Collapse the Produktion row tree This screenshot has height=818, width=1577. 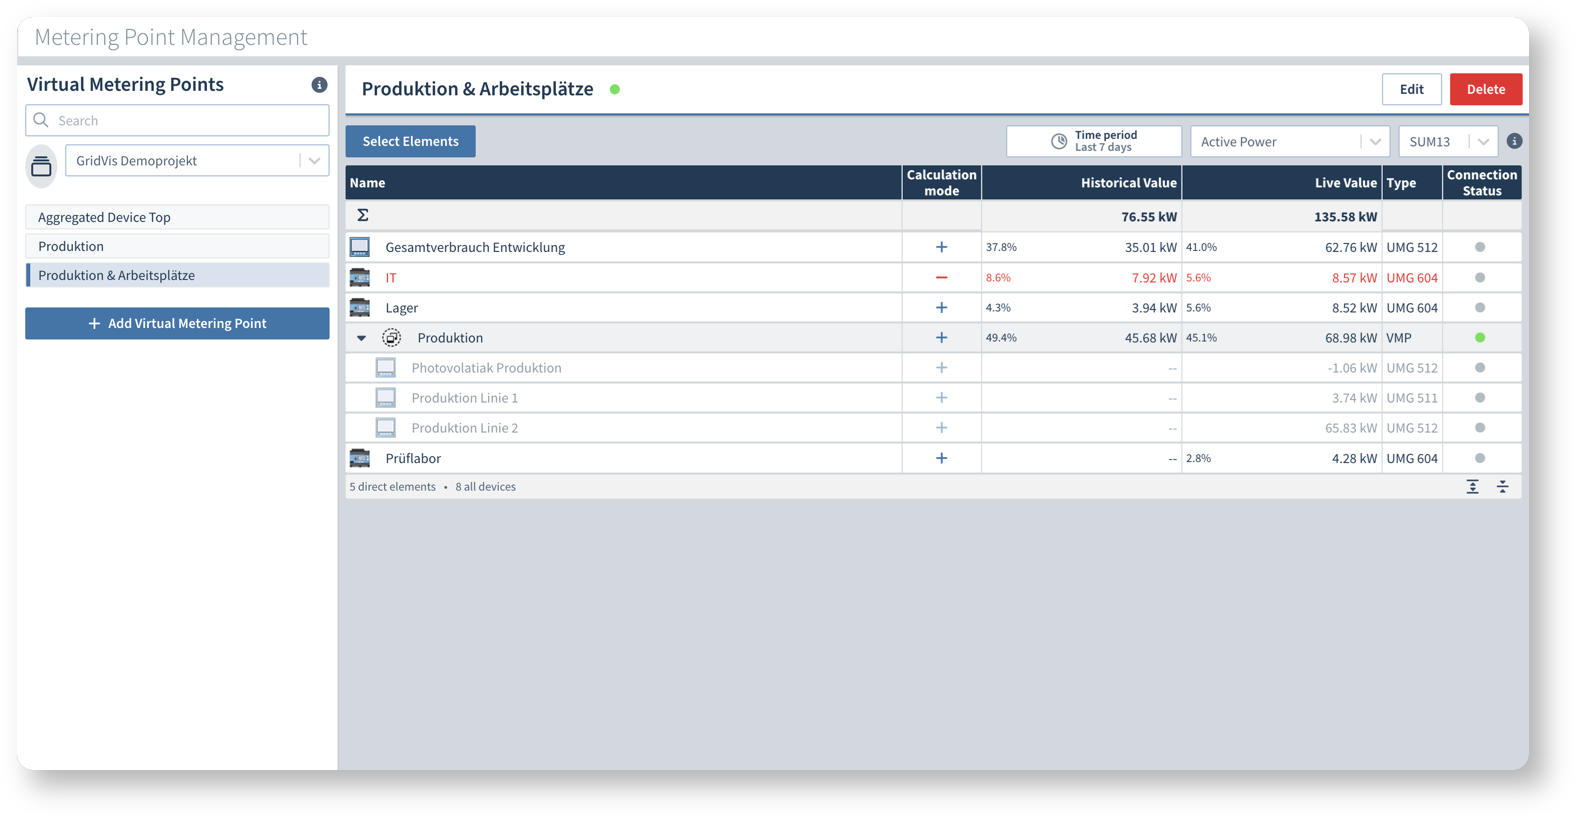[x=362, y=338]
